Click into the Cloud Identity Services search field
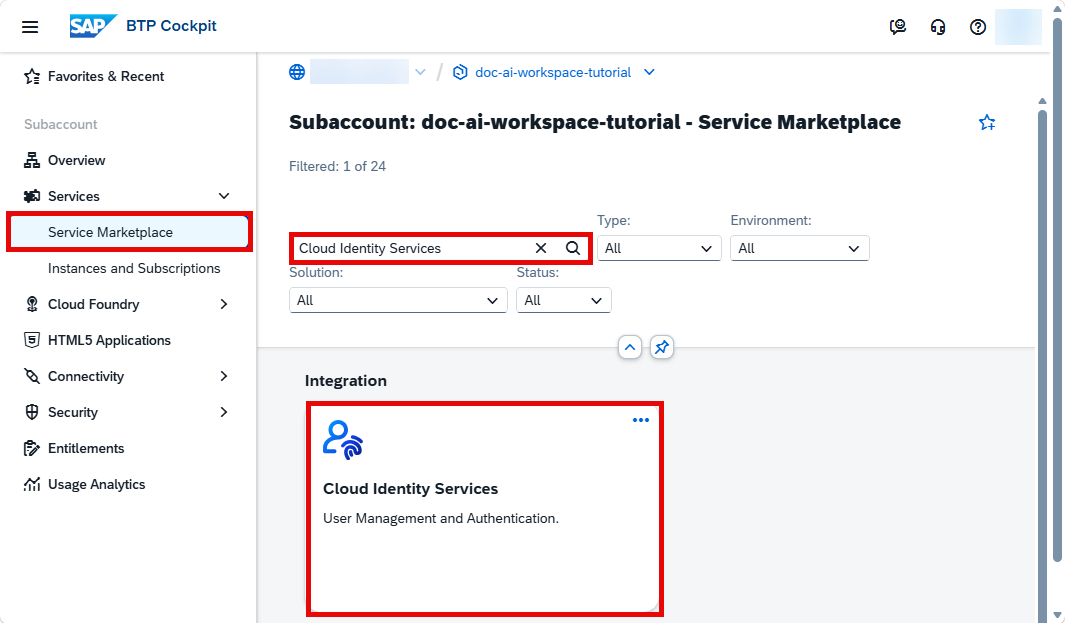 coord(412,248)
